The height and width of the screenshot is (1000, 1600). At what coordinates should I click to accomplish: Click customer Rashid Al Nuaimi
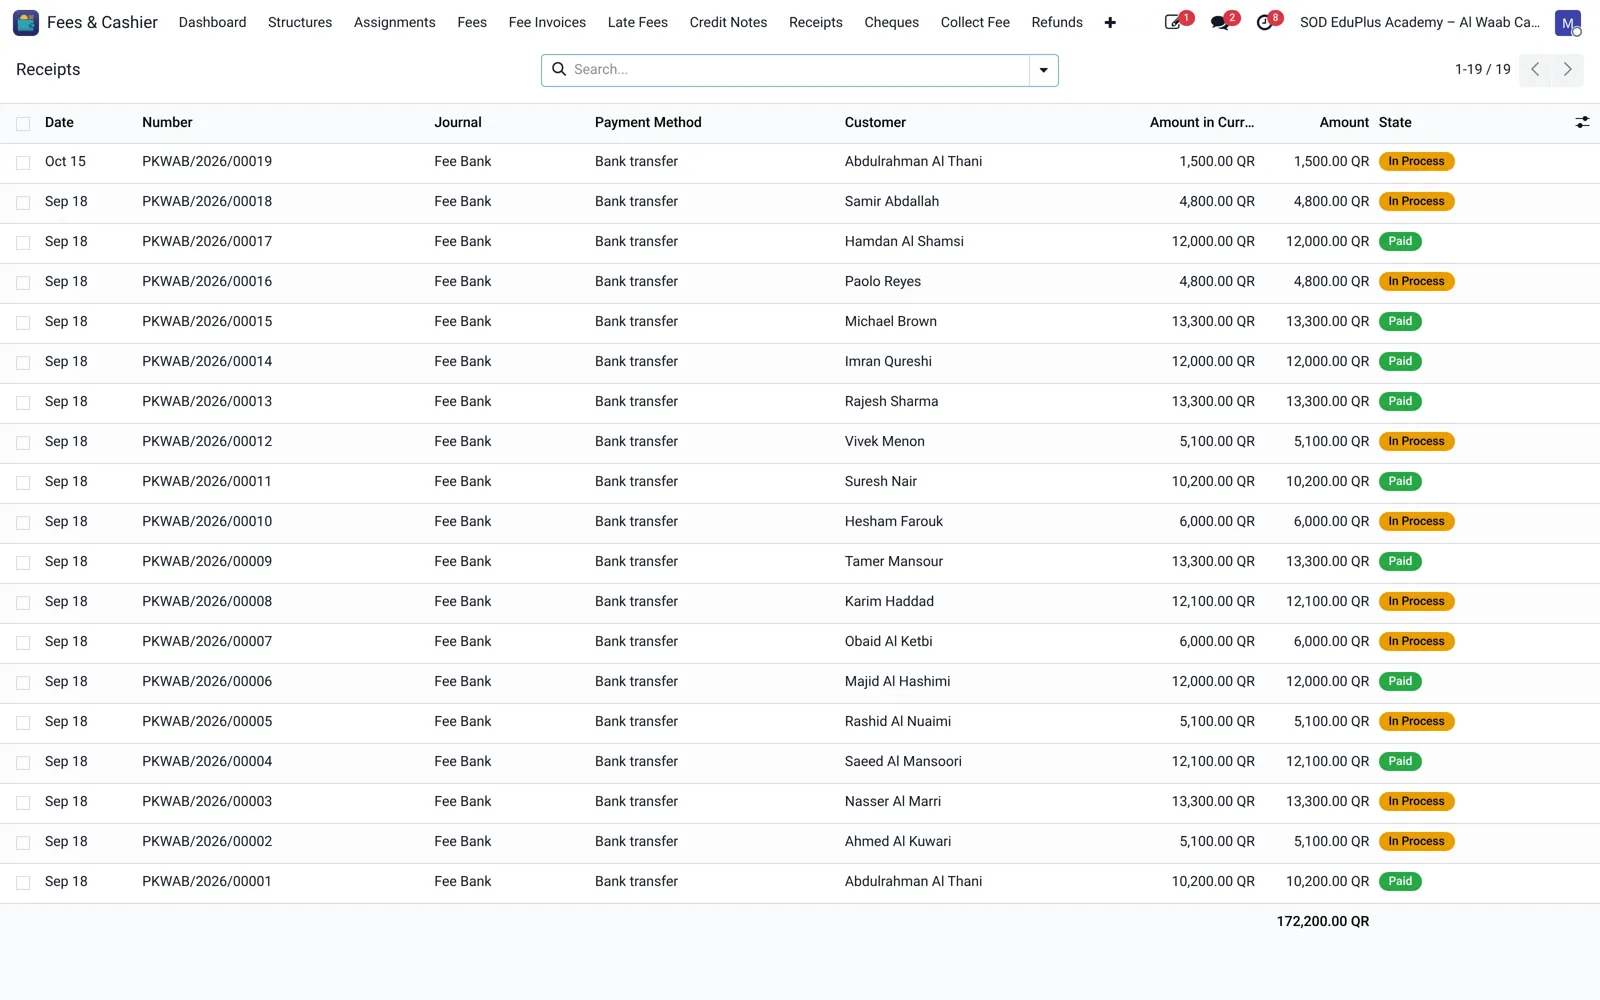coord(897,721)
